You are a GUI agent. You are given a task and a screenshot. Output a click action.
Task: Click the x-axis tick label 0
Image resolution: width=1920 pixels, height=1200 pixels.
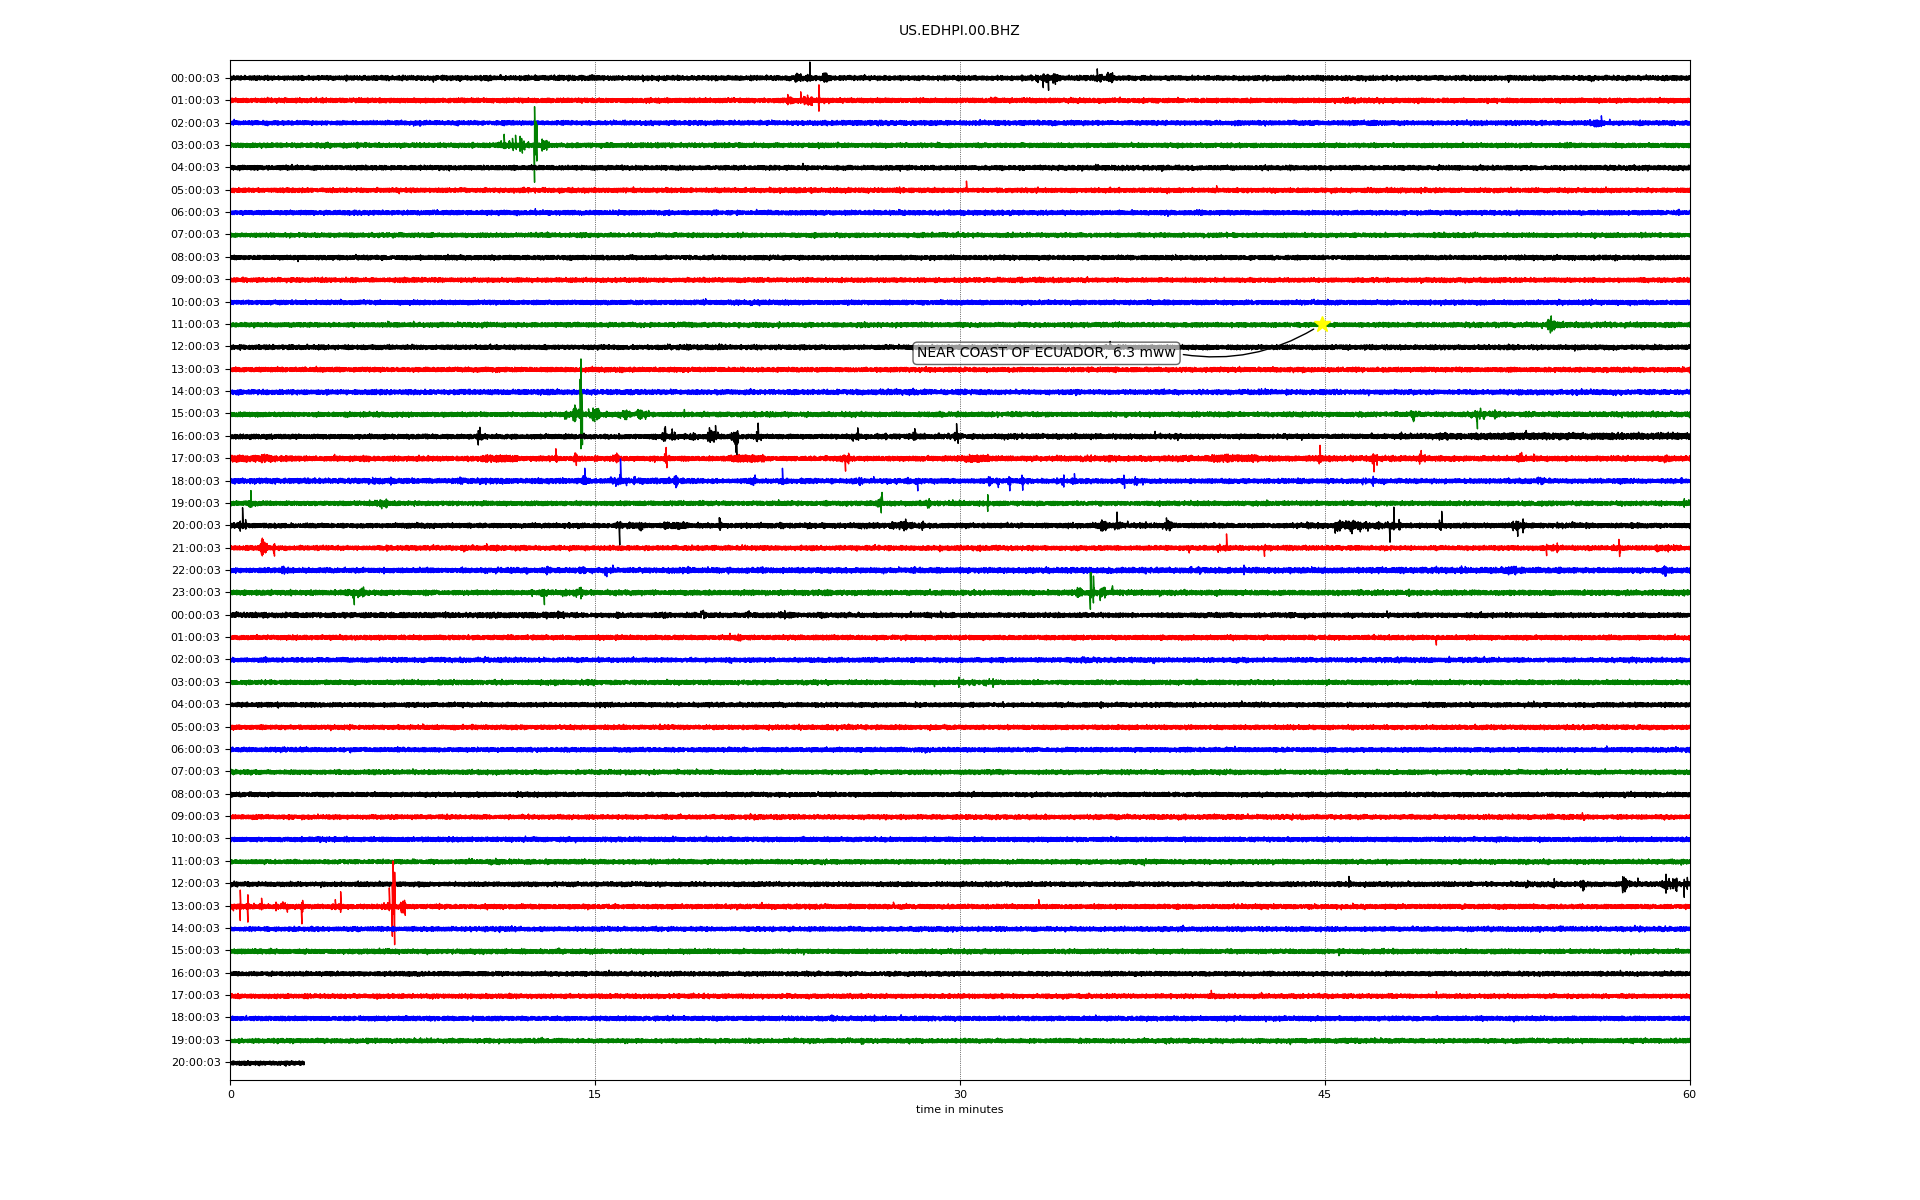(x=231, y=1094)
